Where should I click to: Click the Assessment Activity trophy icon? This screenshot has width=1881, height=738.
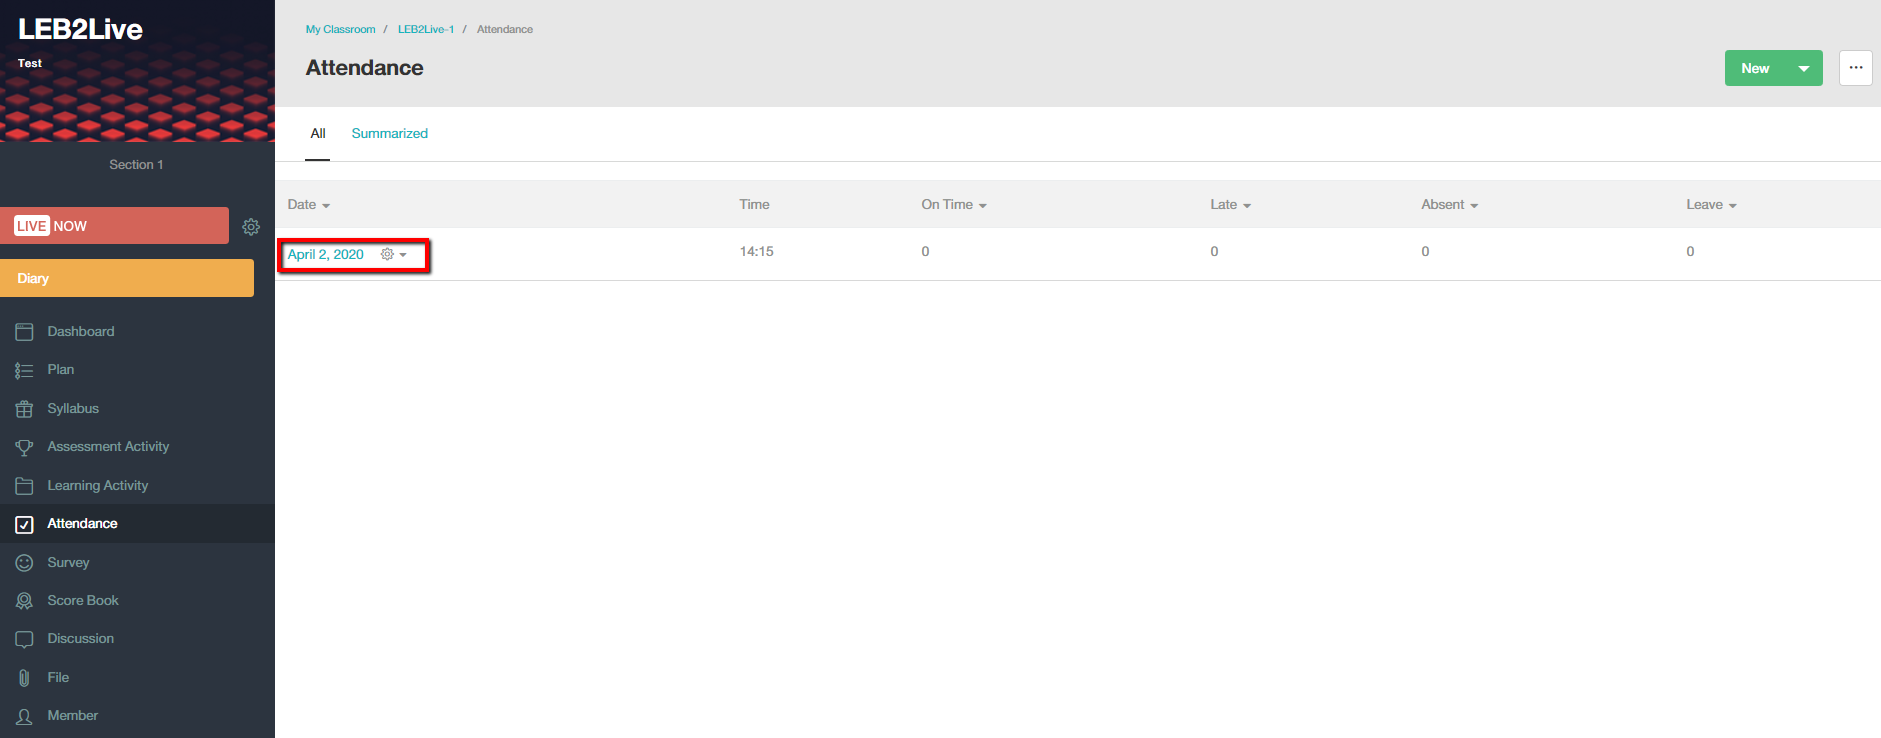24,447
